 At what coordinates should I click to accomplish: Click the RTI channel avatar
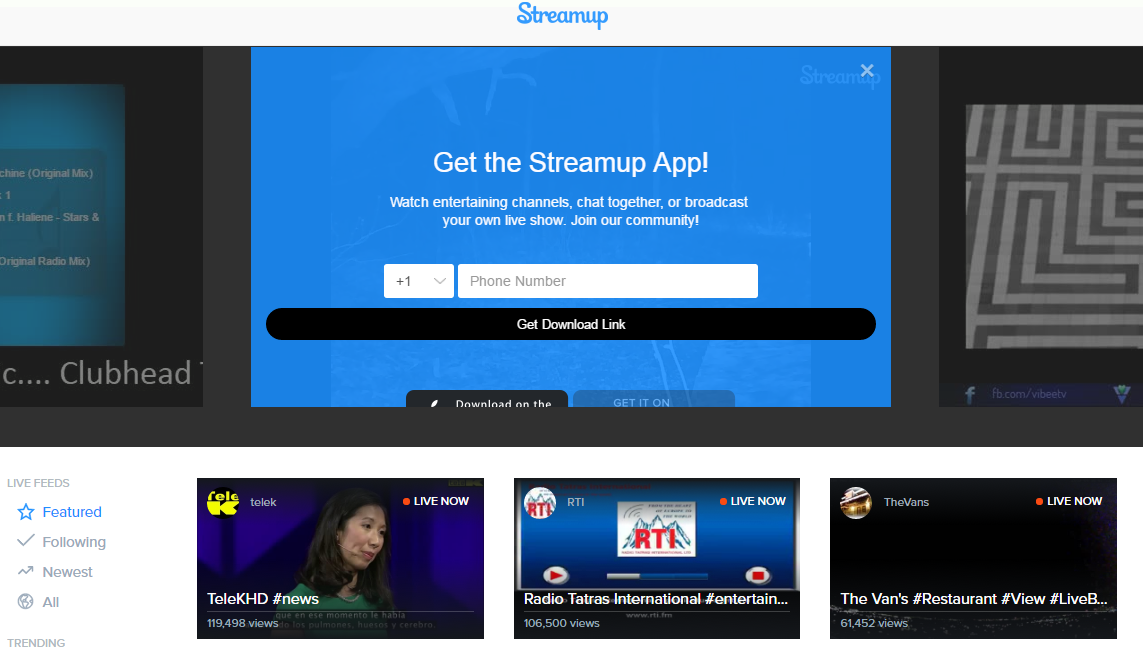(x=540, y=502)
